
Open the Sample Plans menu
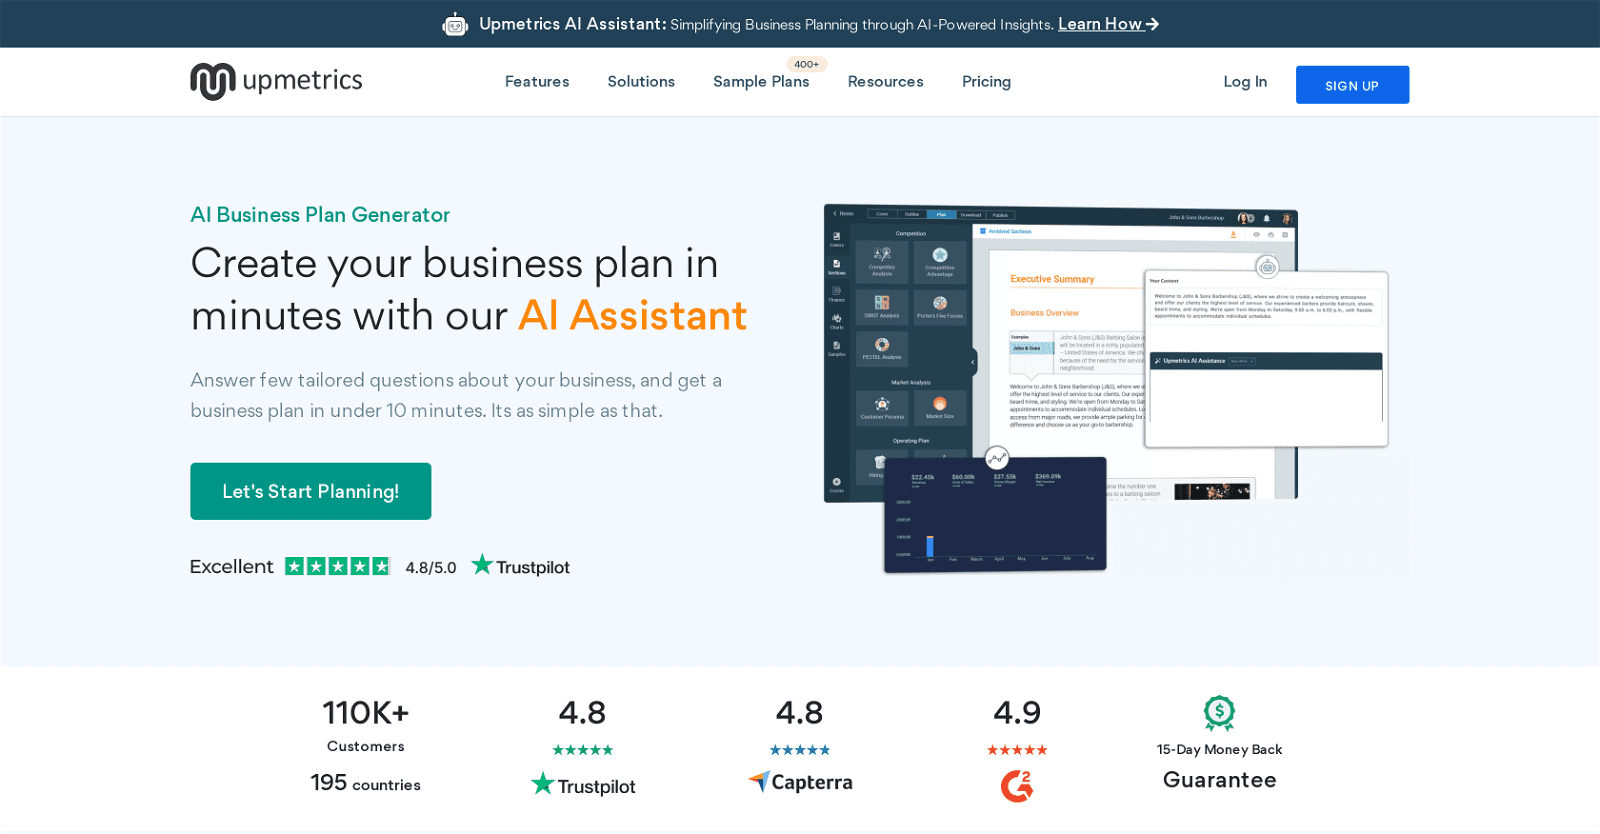(761, 82)
